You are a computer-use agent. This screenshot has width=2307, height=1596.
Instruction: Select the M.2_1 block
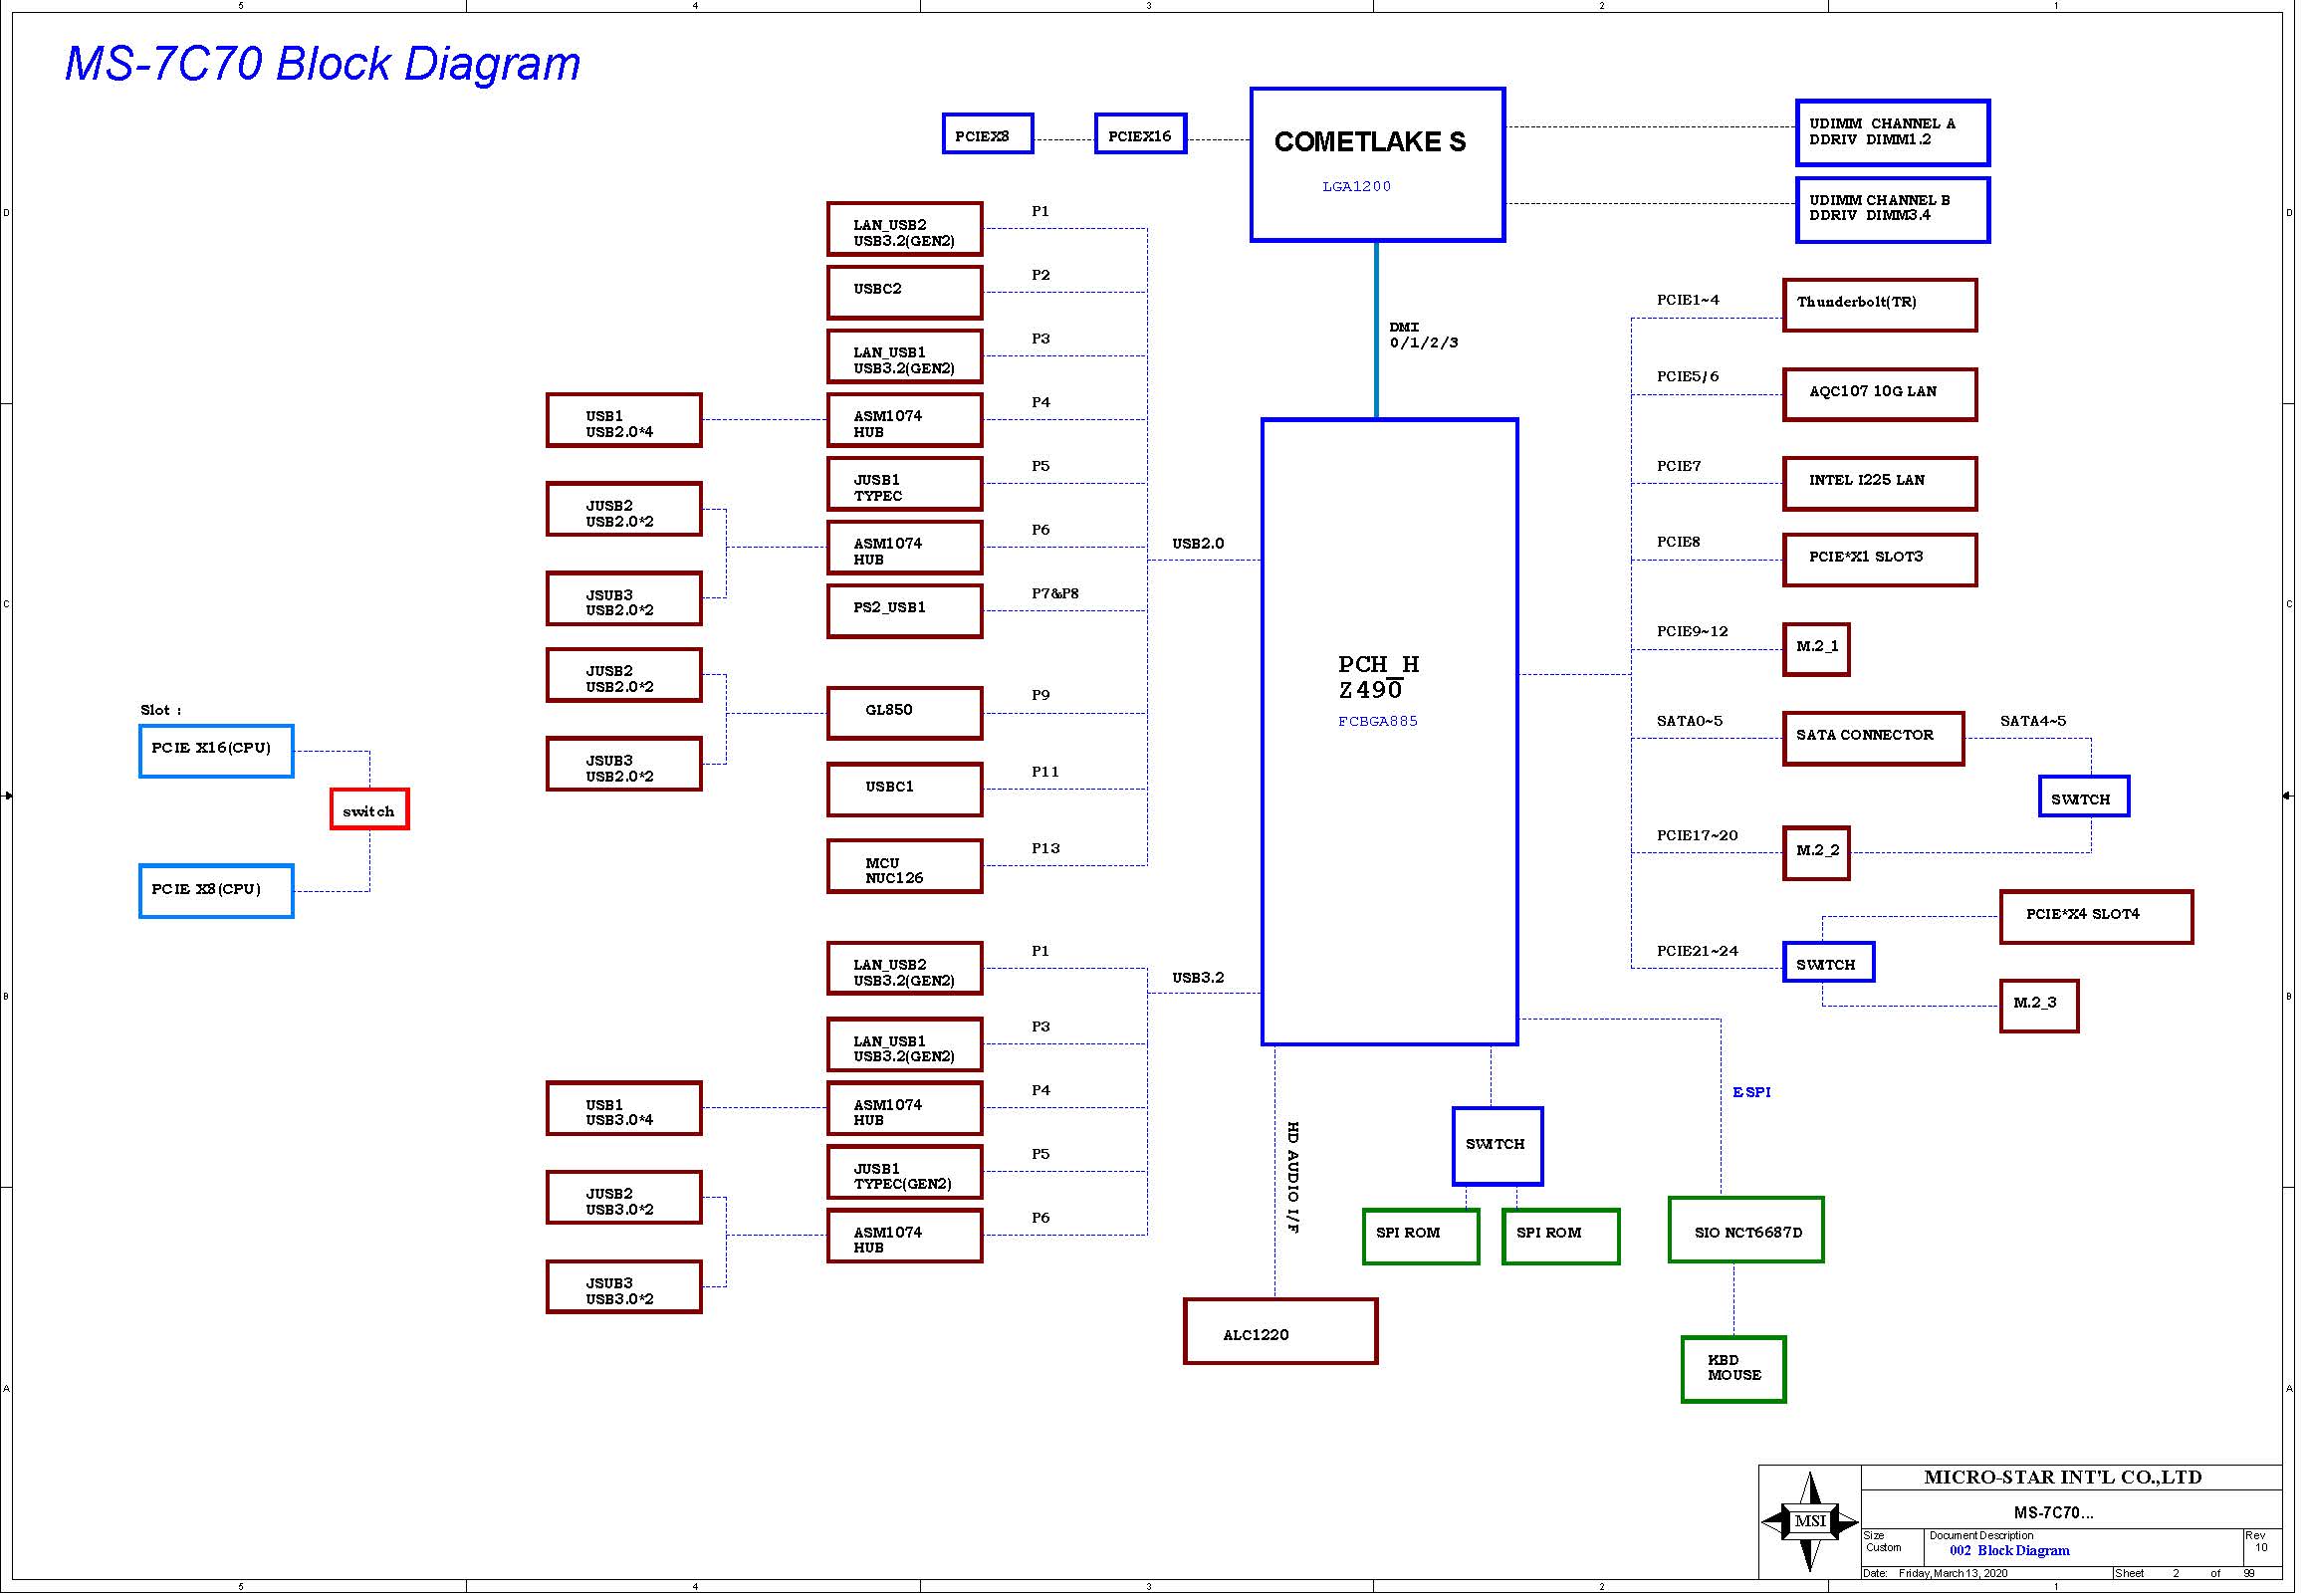point(1816,649)
